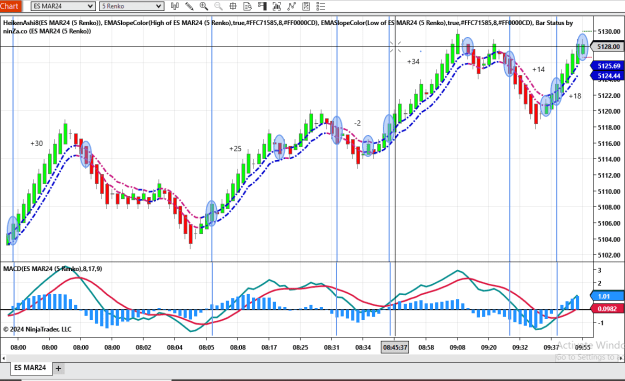Click the 08:17 time axis label
Viewport: 625px width, 381px height.
pyautogui.click(x=269, y=348)
